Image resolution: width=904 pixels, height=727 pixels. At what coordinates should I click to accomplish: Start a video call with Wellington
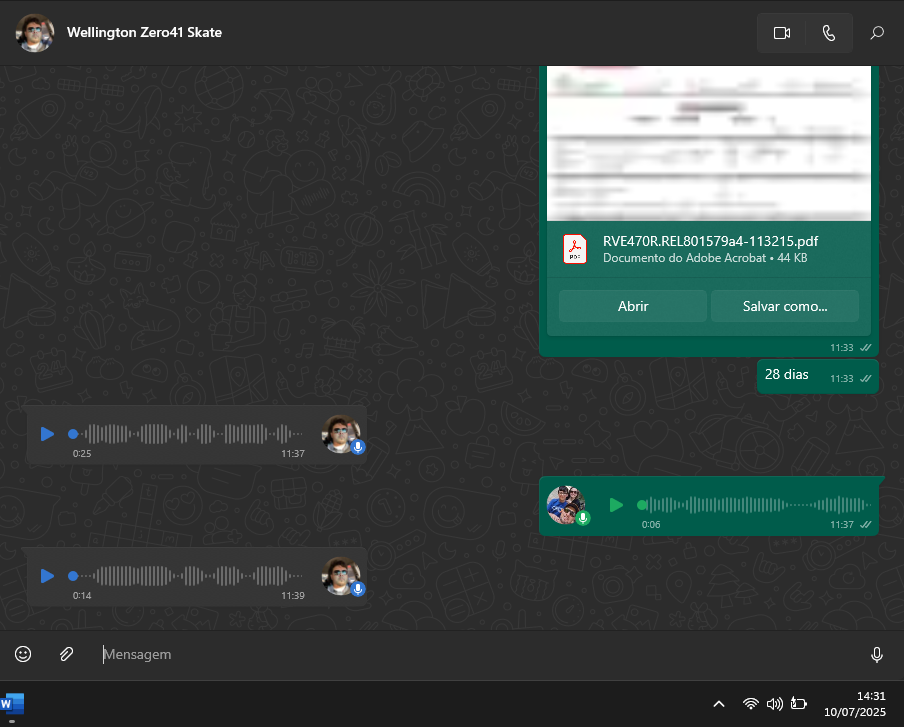pos(781,33)
